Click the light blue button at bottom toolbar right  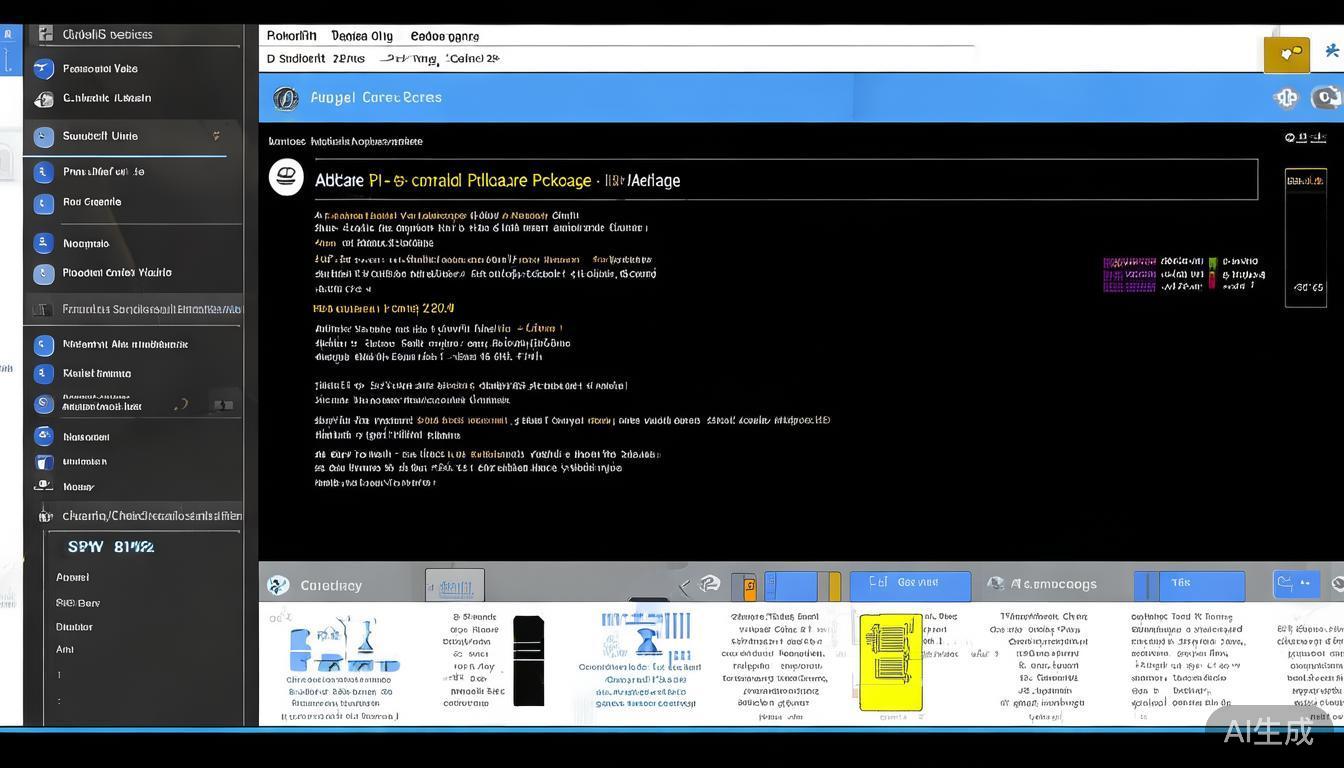1296,584
